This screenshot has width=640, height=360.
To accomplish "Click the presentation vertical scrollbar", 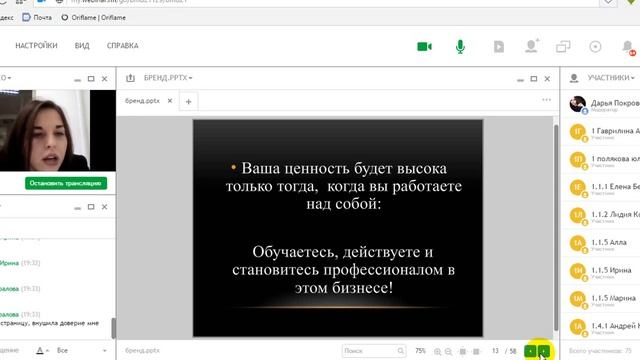I will pos(556,228).
